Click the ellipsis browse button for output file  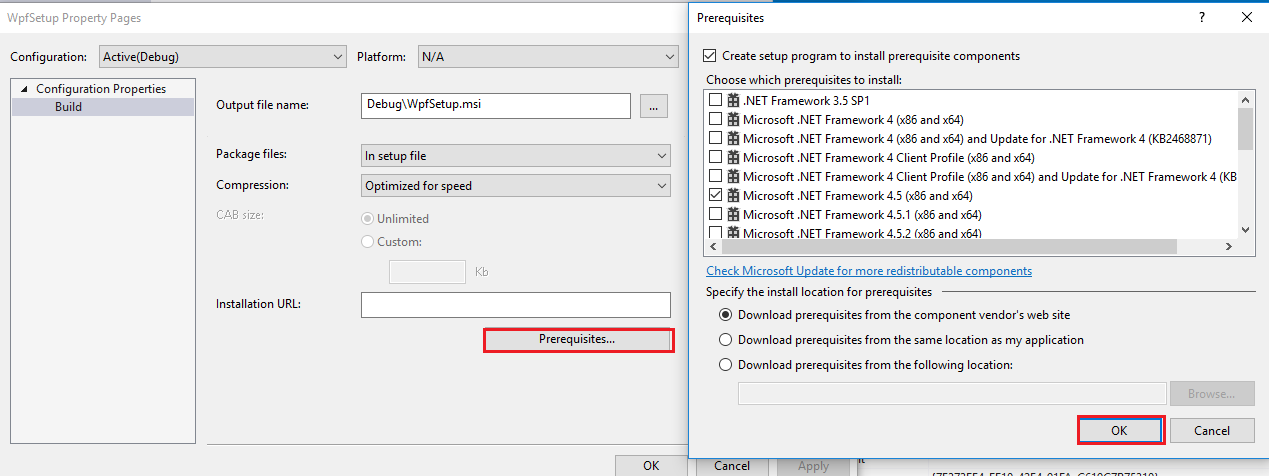tap(654, 106)
